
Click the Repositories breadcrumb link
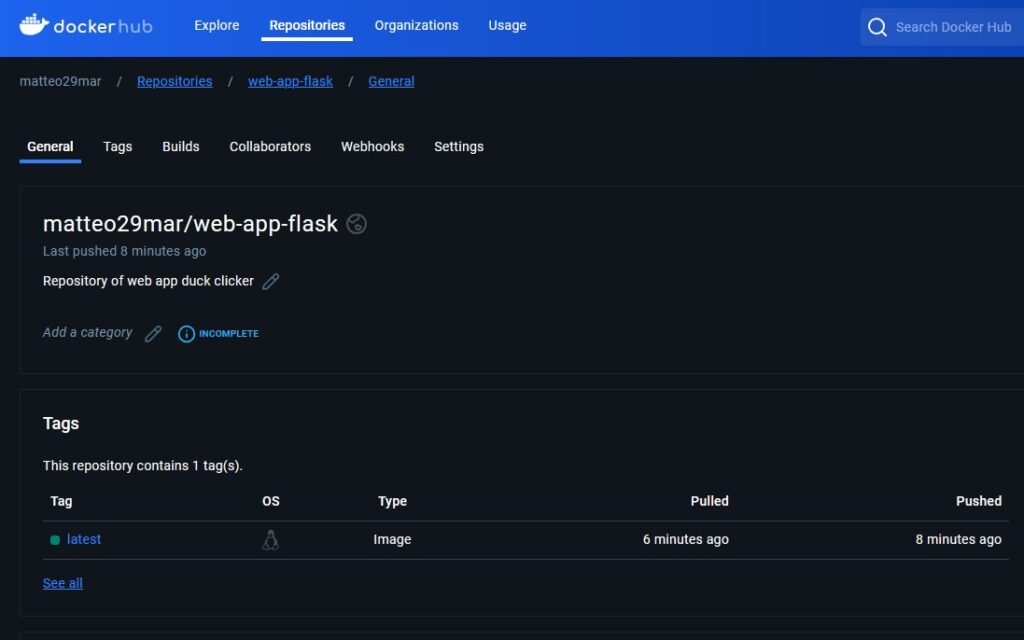pyautogui.click(x=174, y=82)
